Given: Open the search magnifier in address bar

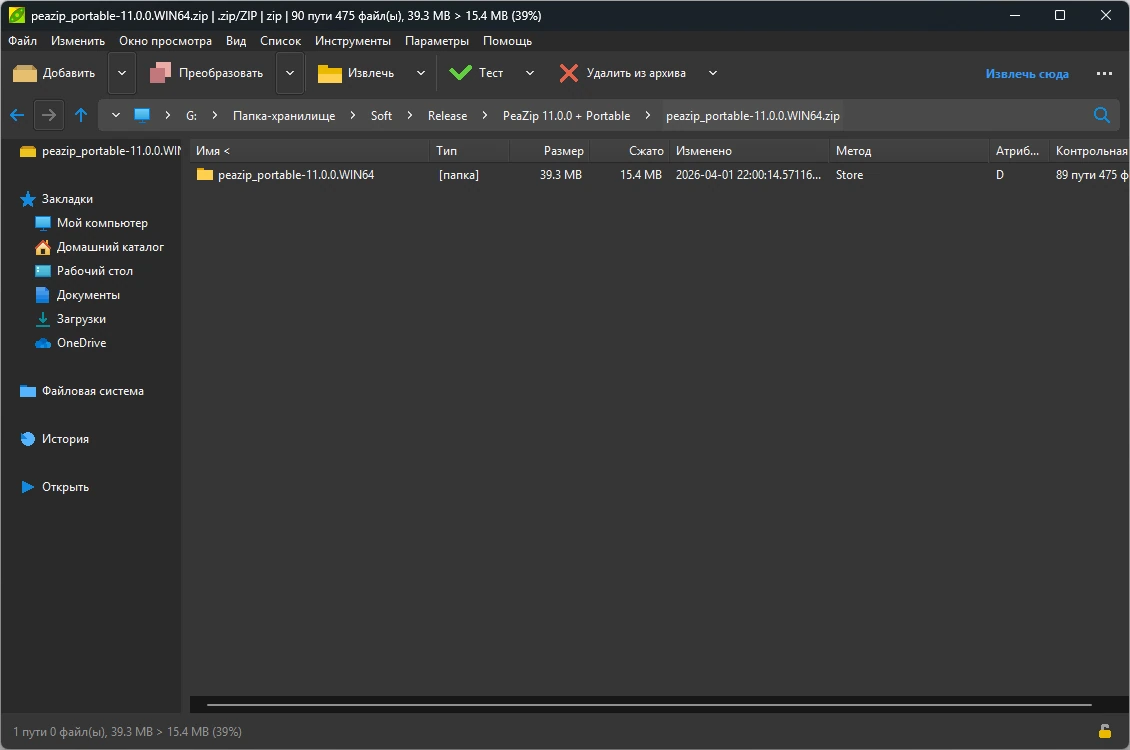Looking at the screenshot, I should (1102, 115).
